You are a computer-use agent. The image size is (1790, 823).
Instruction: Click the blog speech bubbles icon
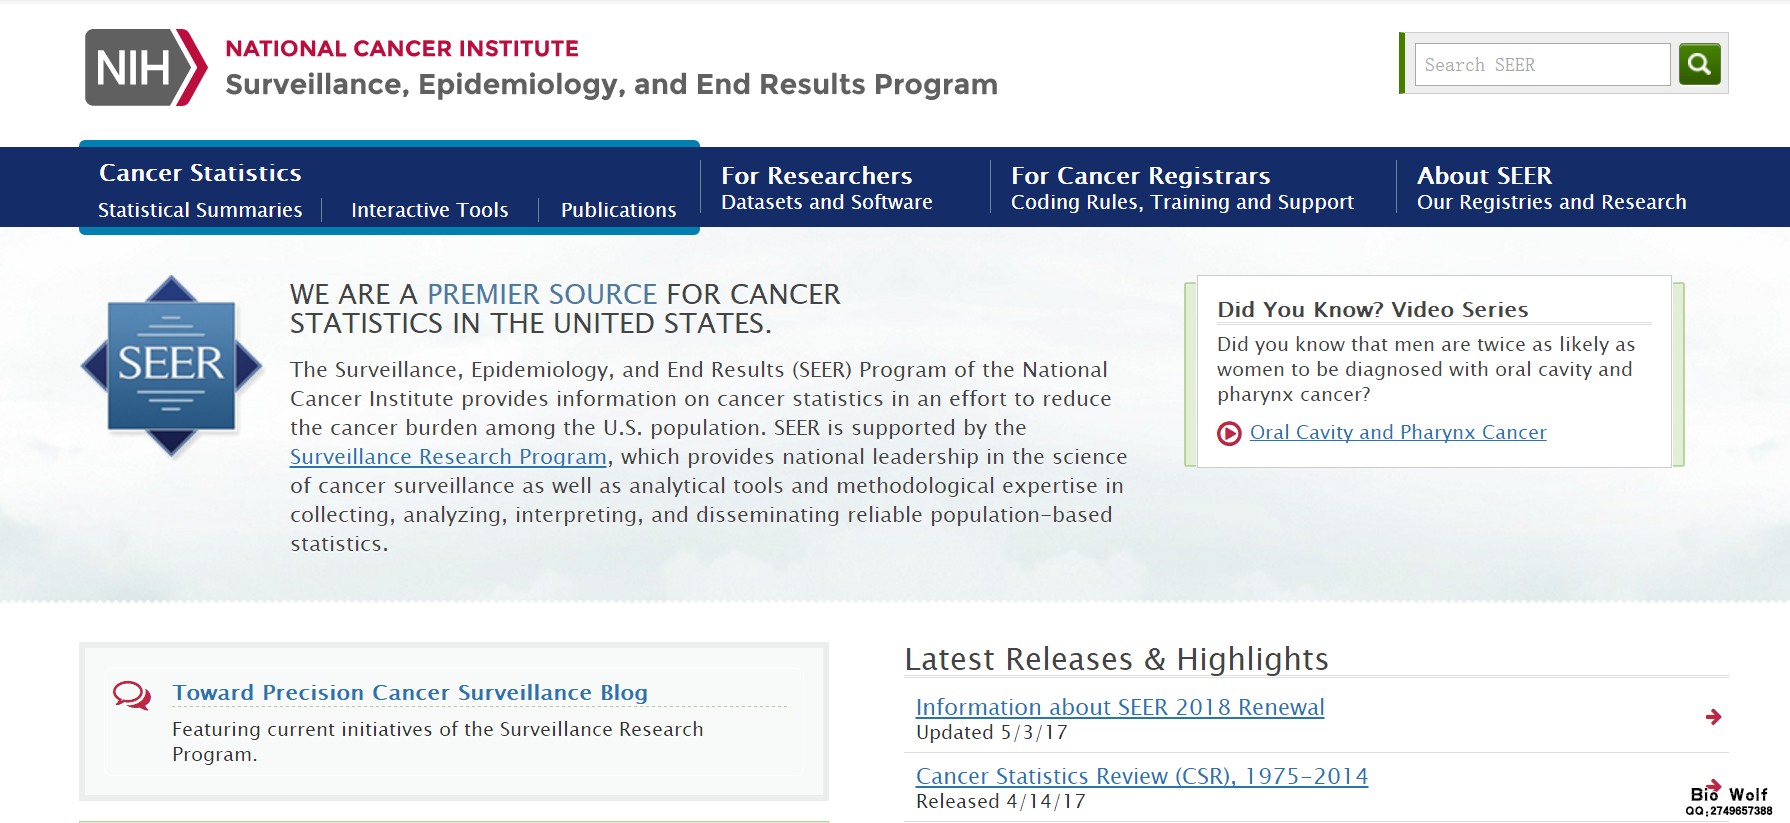point(132,695)
